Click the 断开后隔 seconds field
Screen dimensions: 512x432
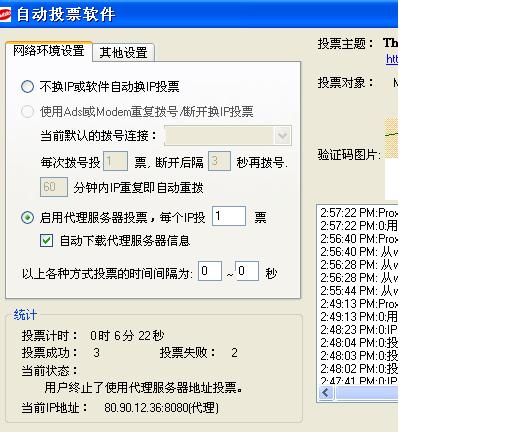[219, 161]
